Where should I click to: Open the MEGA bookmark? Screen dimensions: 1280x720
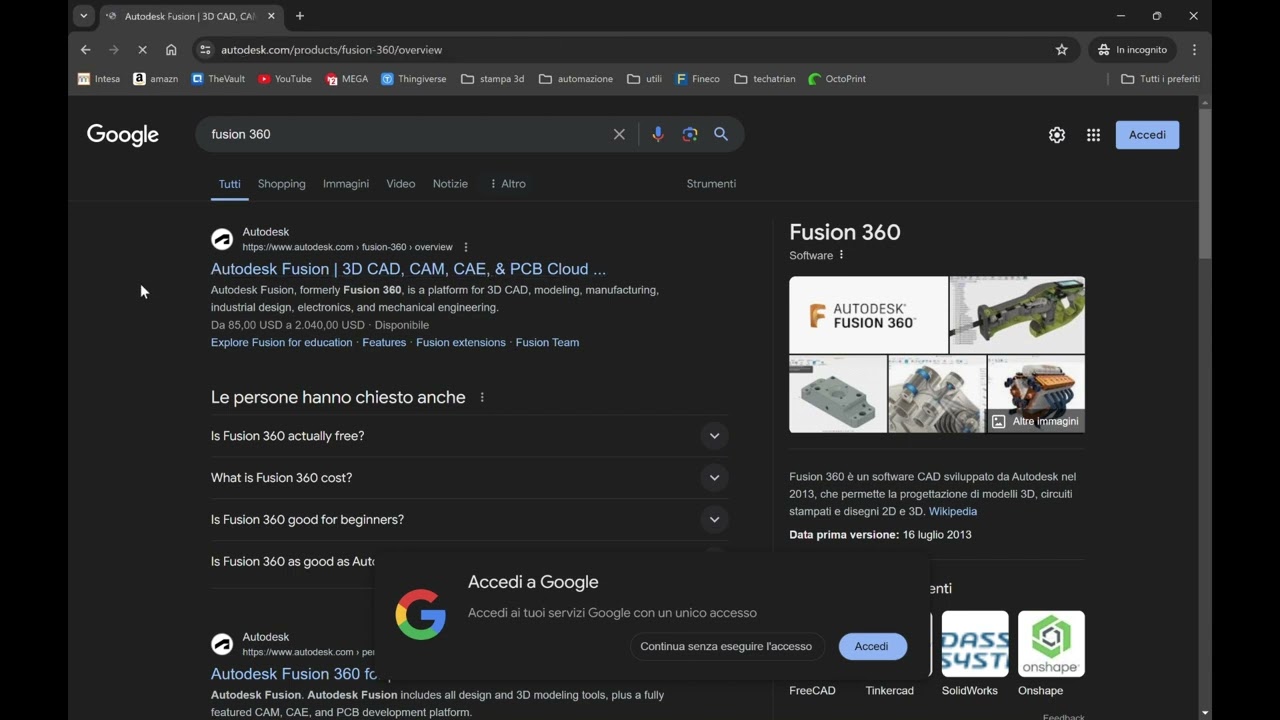click(x=347, y=79)
